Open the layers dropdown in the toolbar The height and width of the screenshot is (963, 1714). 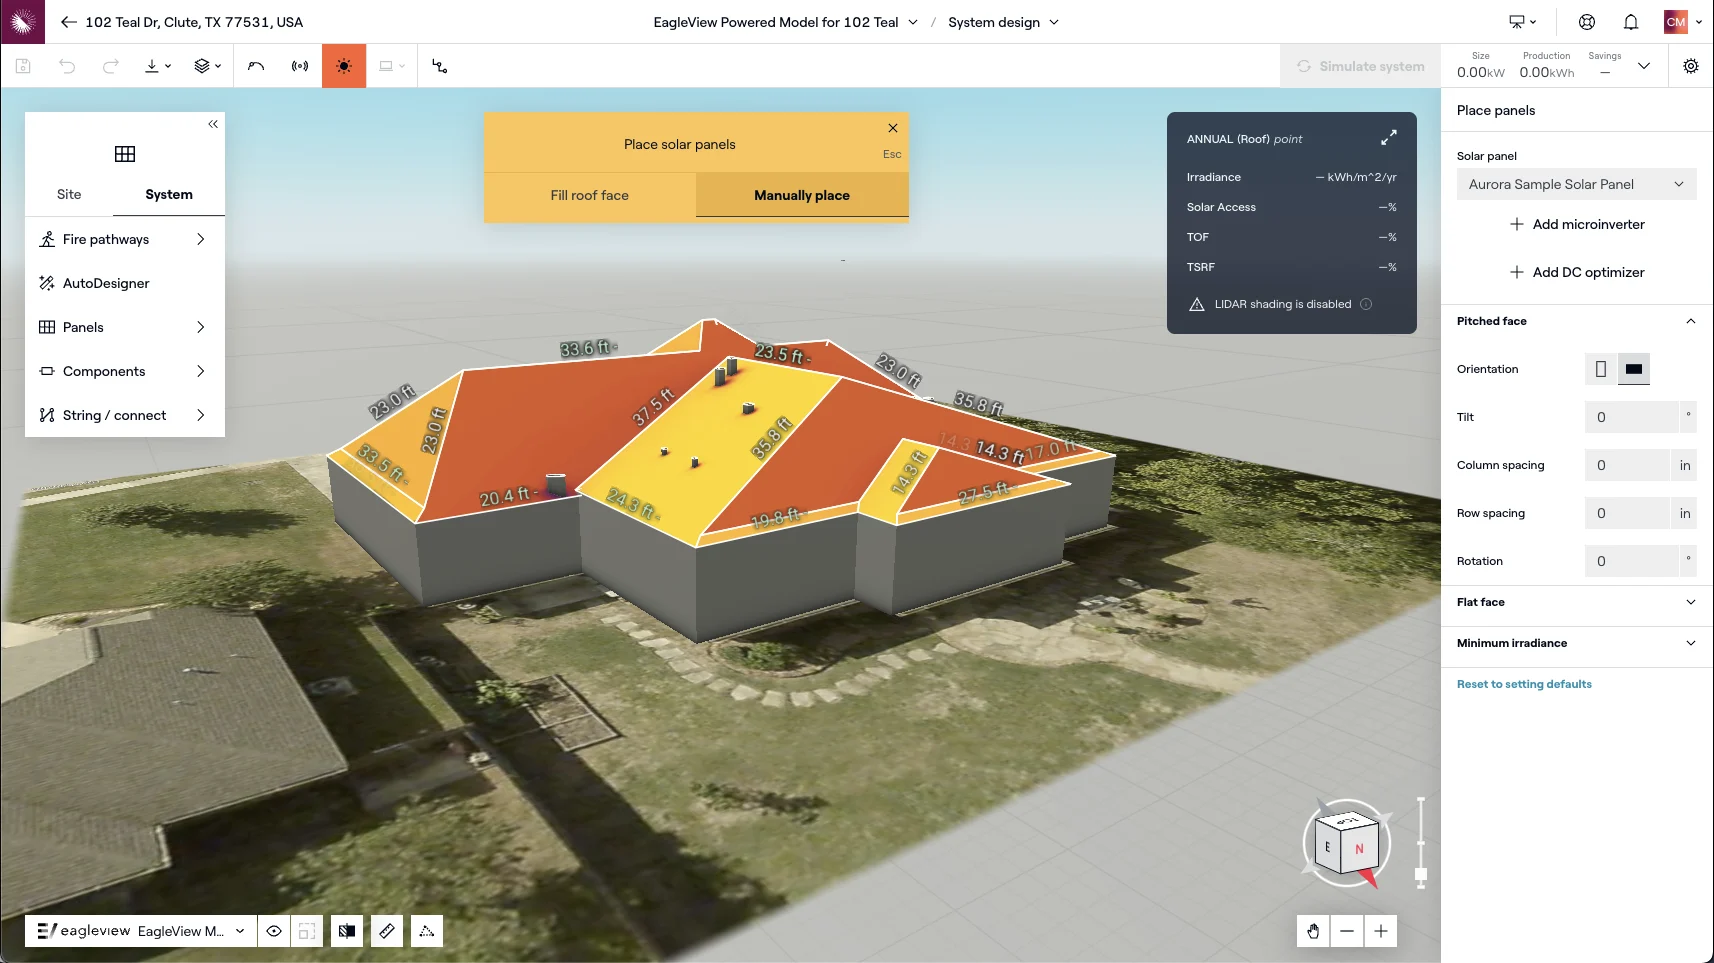[x=207, y=66]
